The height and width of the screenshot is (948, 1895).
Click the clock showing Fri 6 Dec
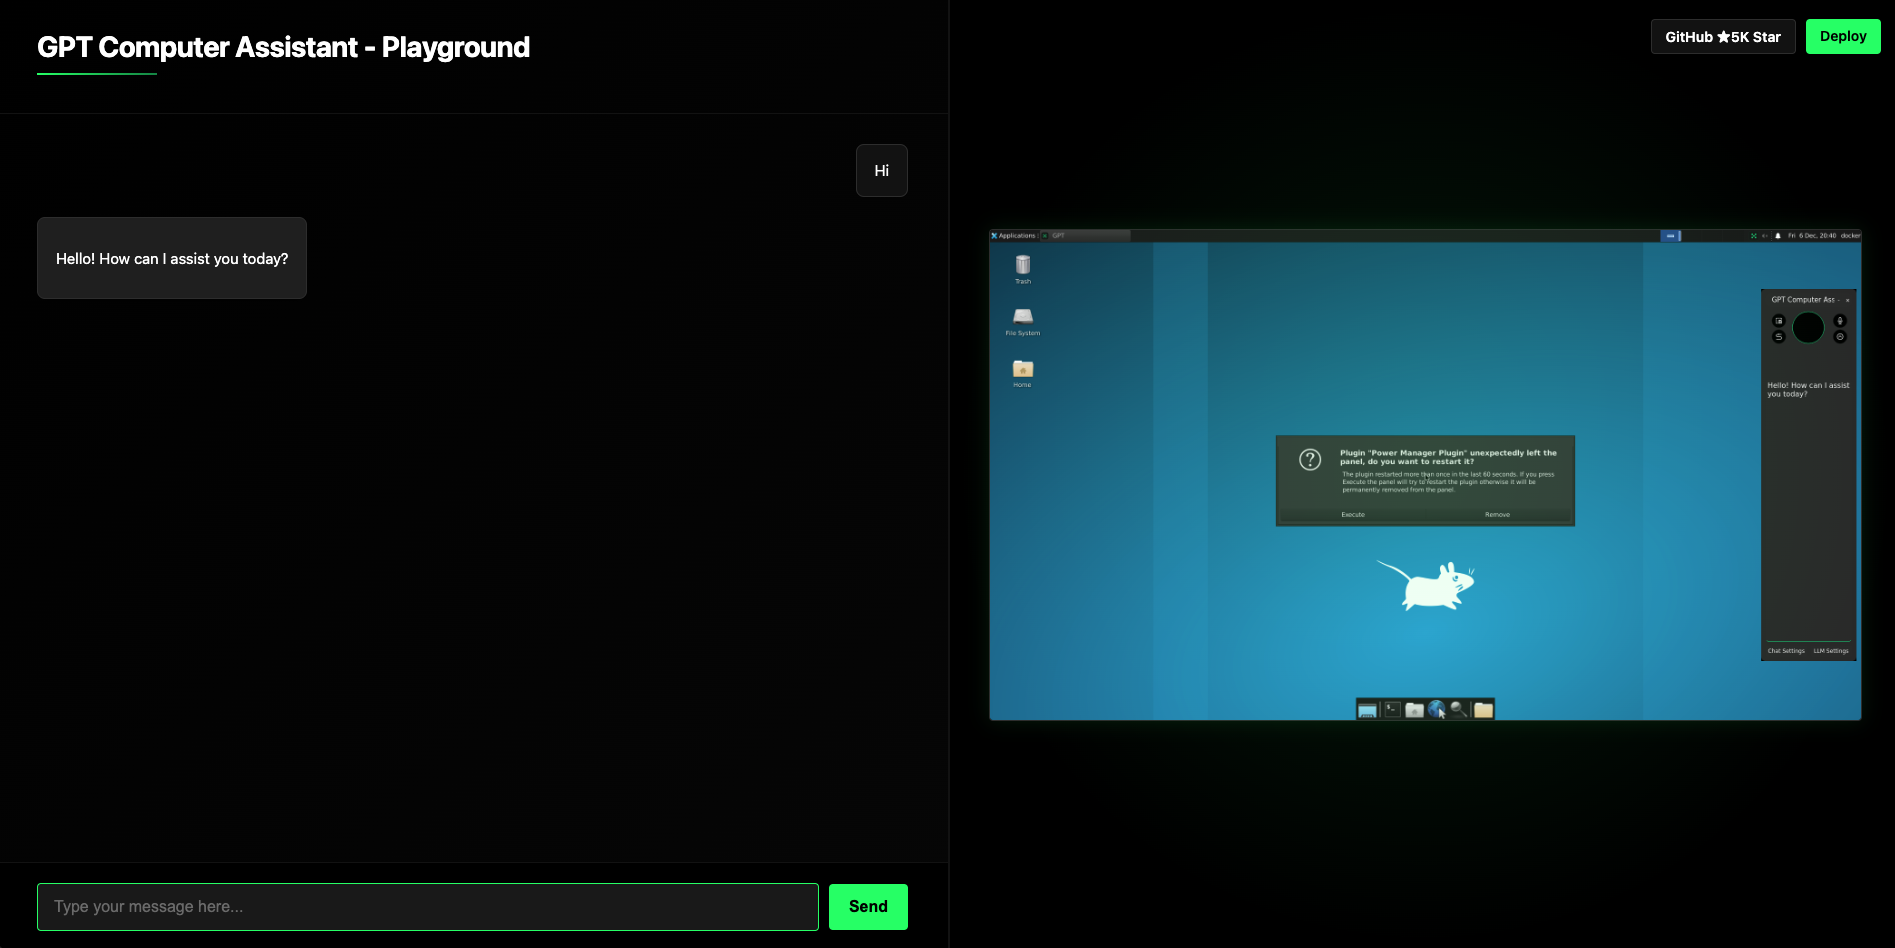coord(1812,236)
